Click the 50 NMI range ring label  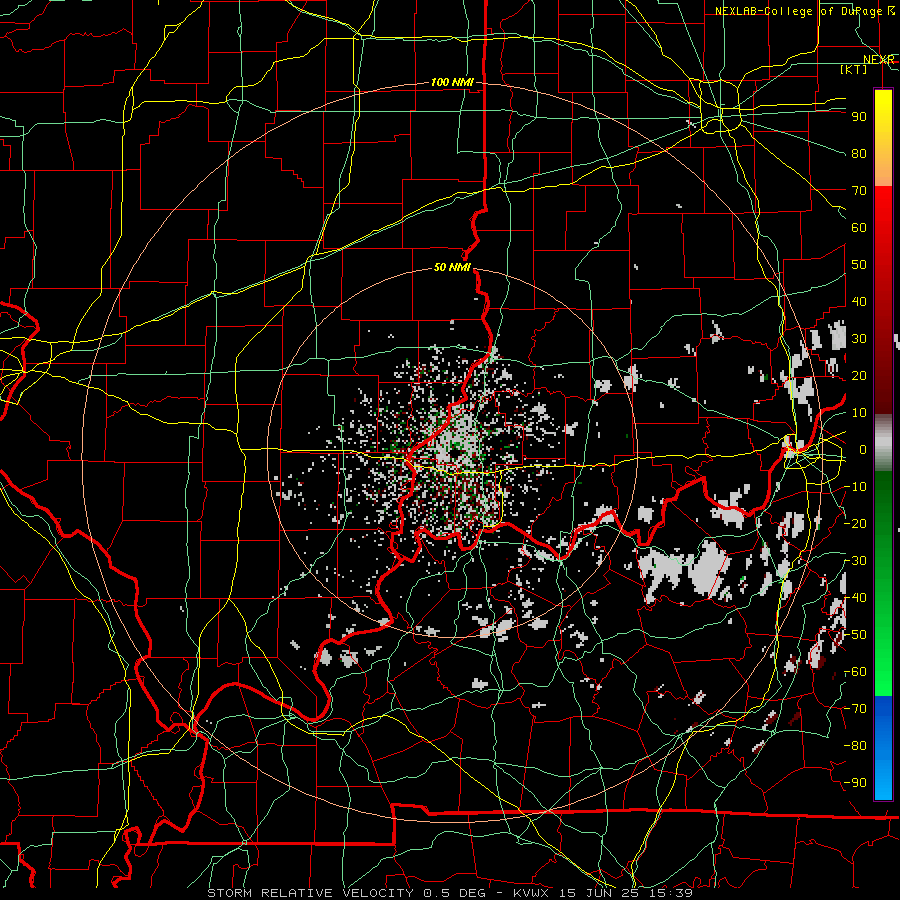tap(452, 267)
